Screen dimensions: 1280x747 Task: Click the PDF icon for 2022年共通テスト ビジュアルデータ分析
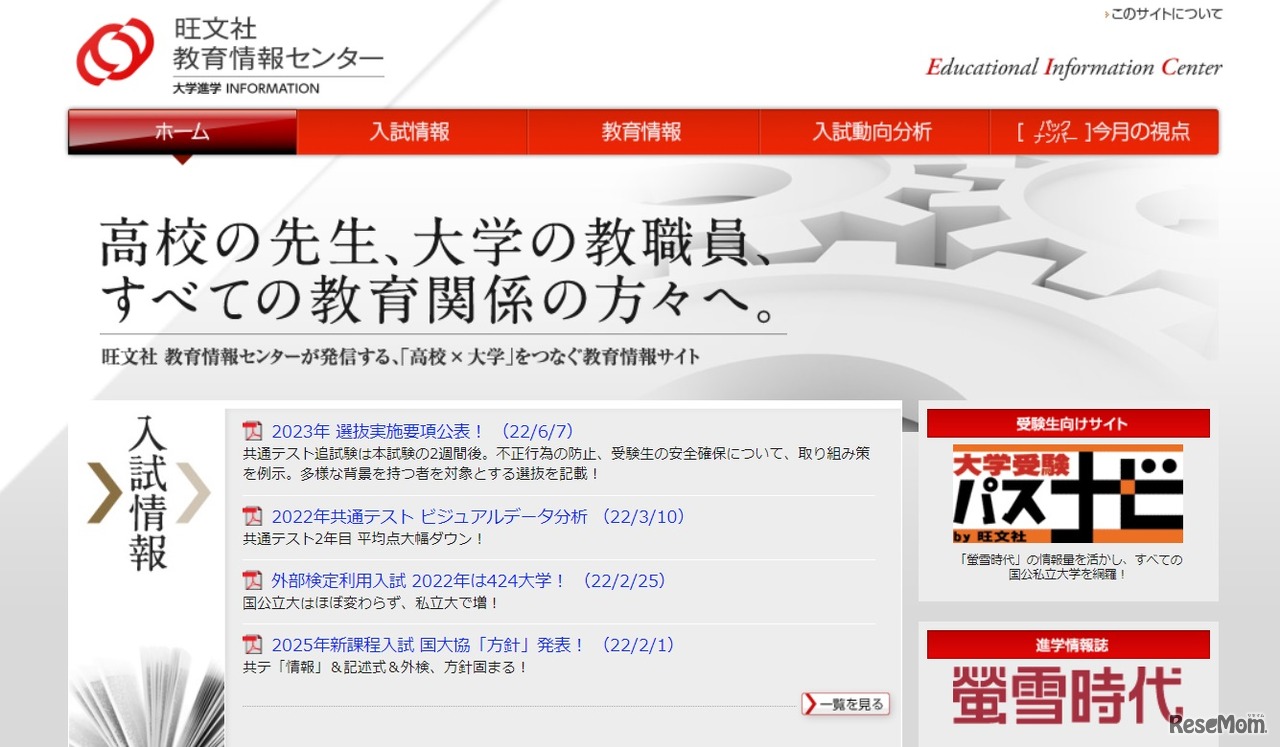coord(252,517)
